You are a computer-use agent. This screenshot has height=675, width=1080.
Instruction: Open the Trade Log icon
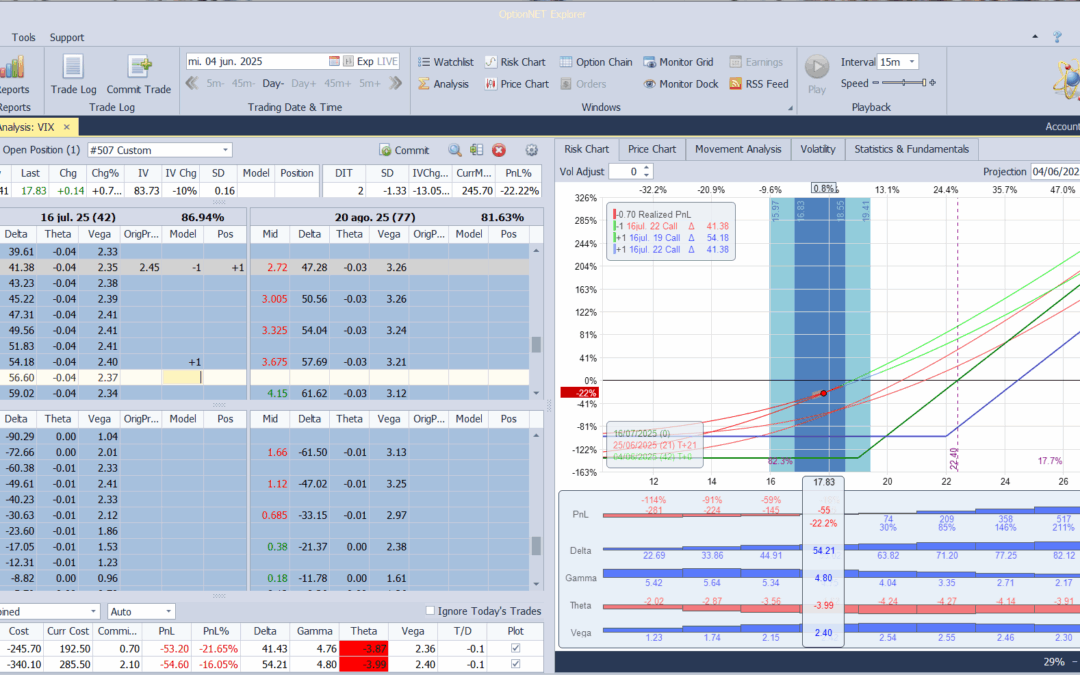point(73,67)
